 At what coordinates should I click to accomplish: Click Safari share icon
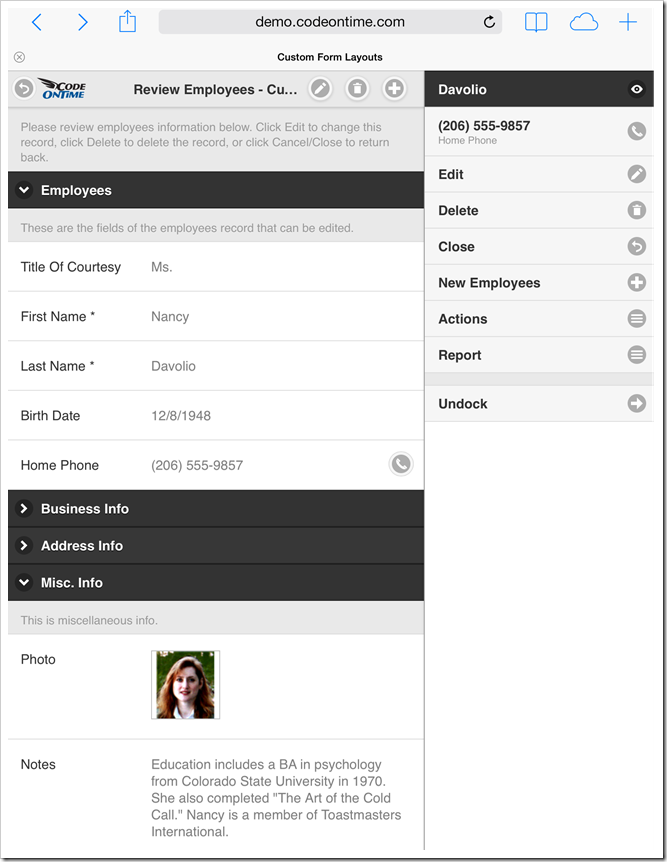coord(127,22)
